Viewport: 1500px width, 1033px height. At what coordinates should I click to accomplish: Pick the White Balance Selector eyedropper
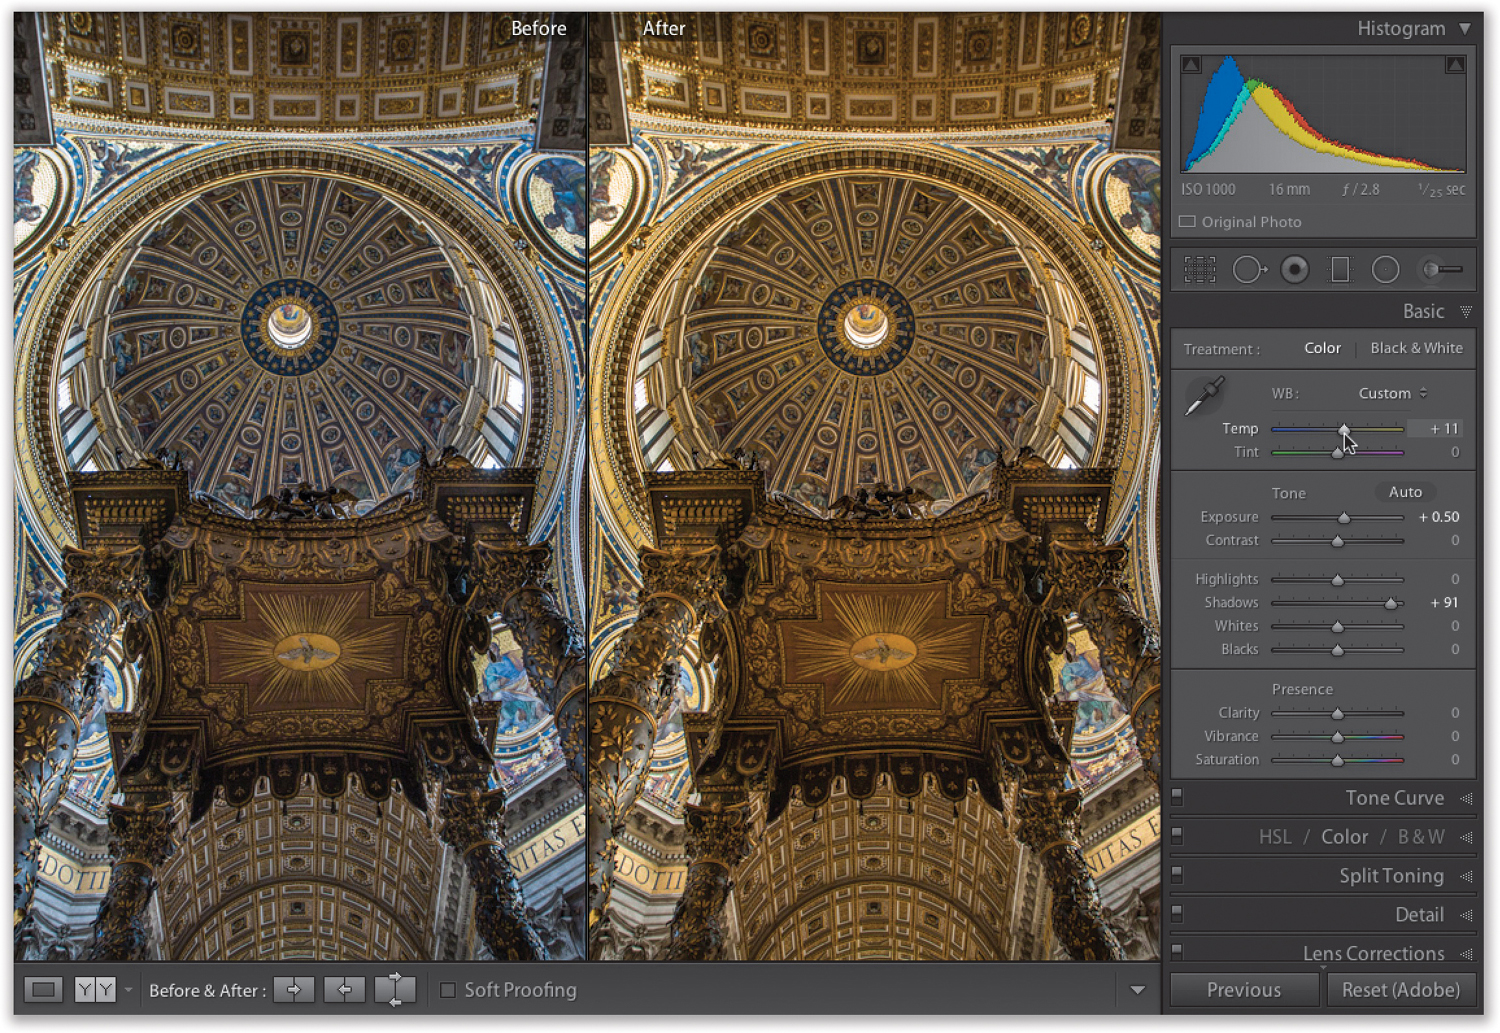tap(1205, 396)
